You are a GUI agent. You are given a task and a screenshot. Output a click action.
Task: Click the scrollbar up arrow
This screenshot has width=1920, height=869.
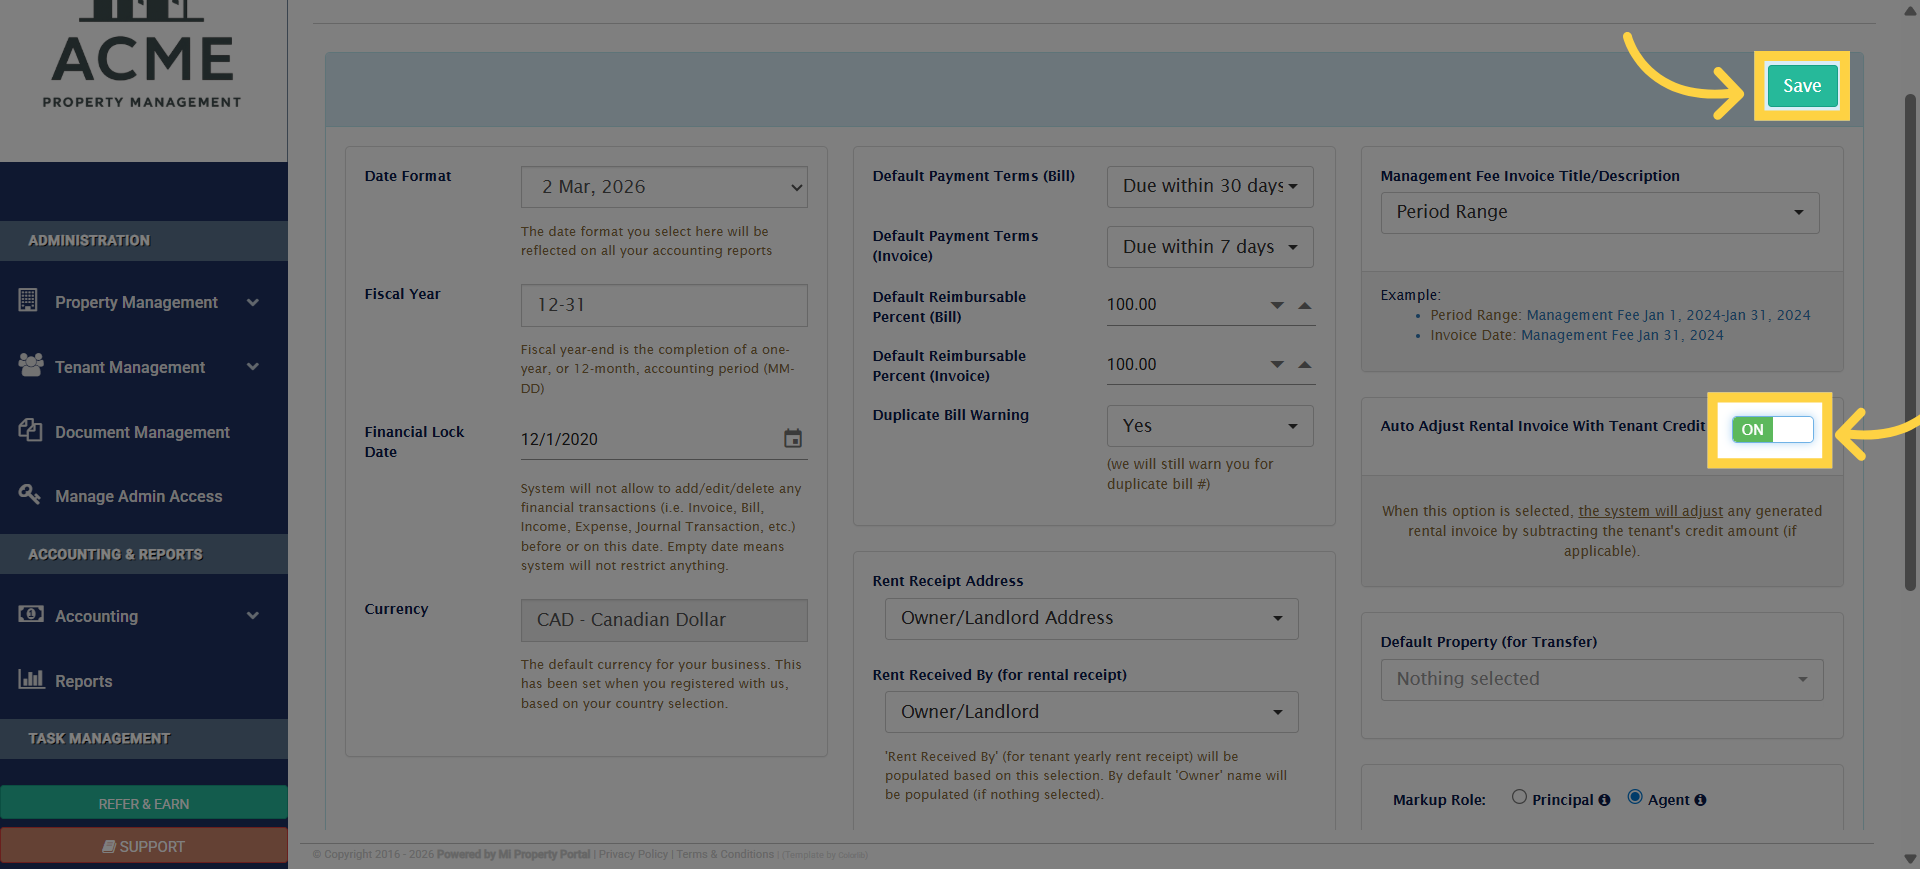[x=1910, y=10]
